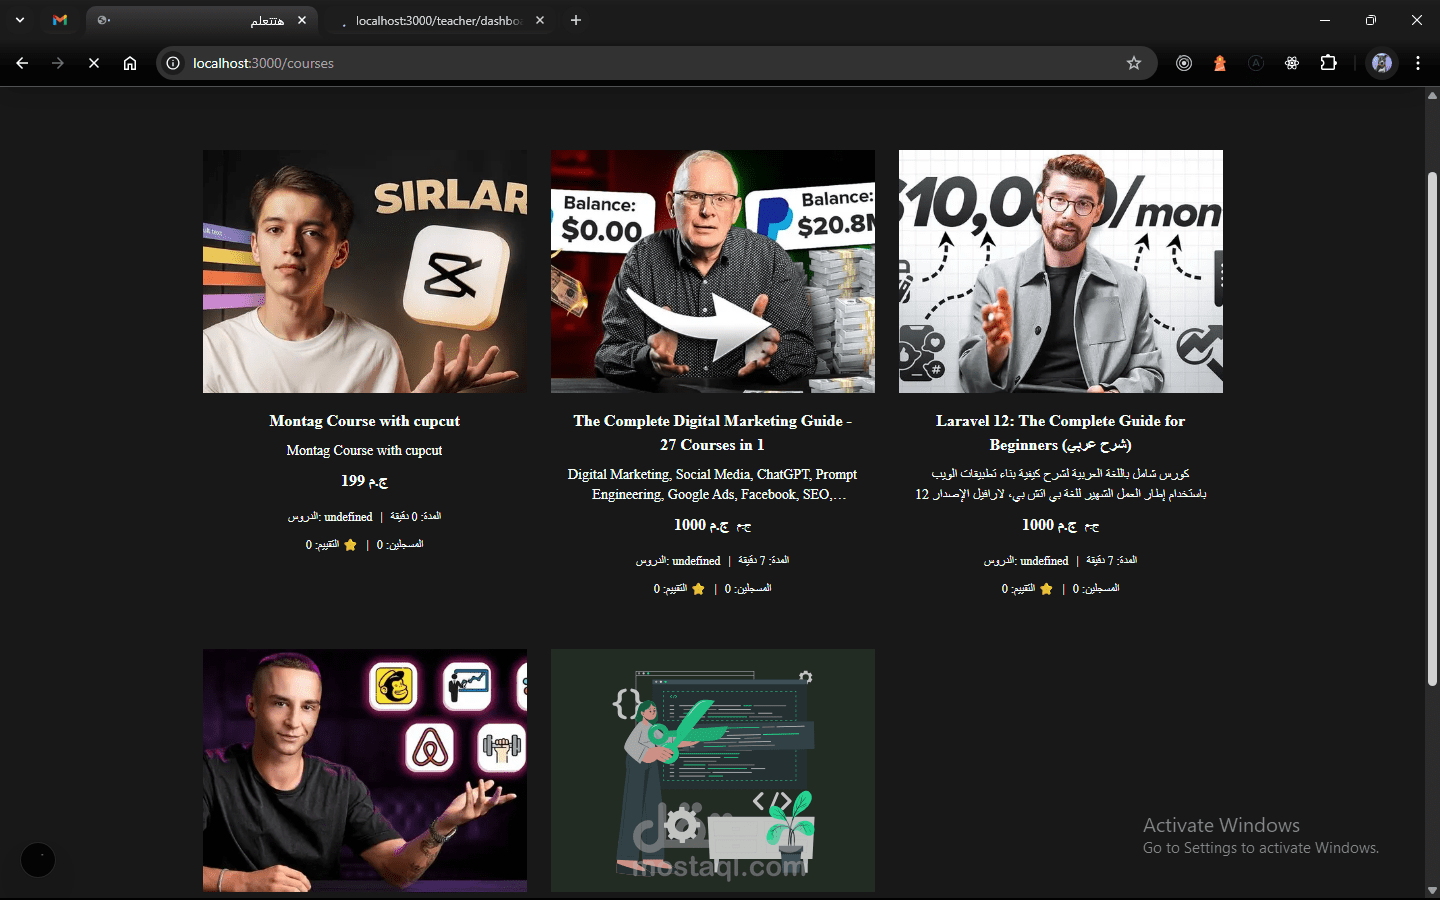The width and height of the screenshot is (1440, 900).
Task: Open the pinned Gmail tab
Action: point(60,20)
